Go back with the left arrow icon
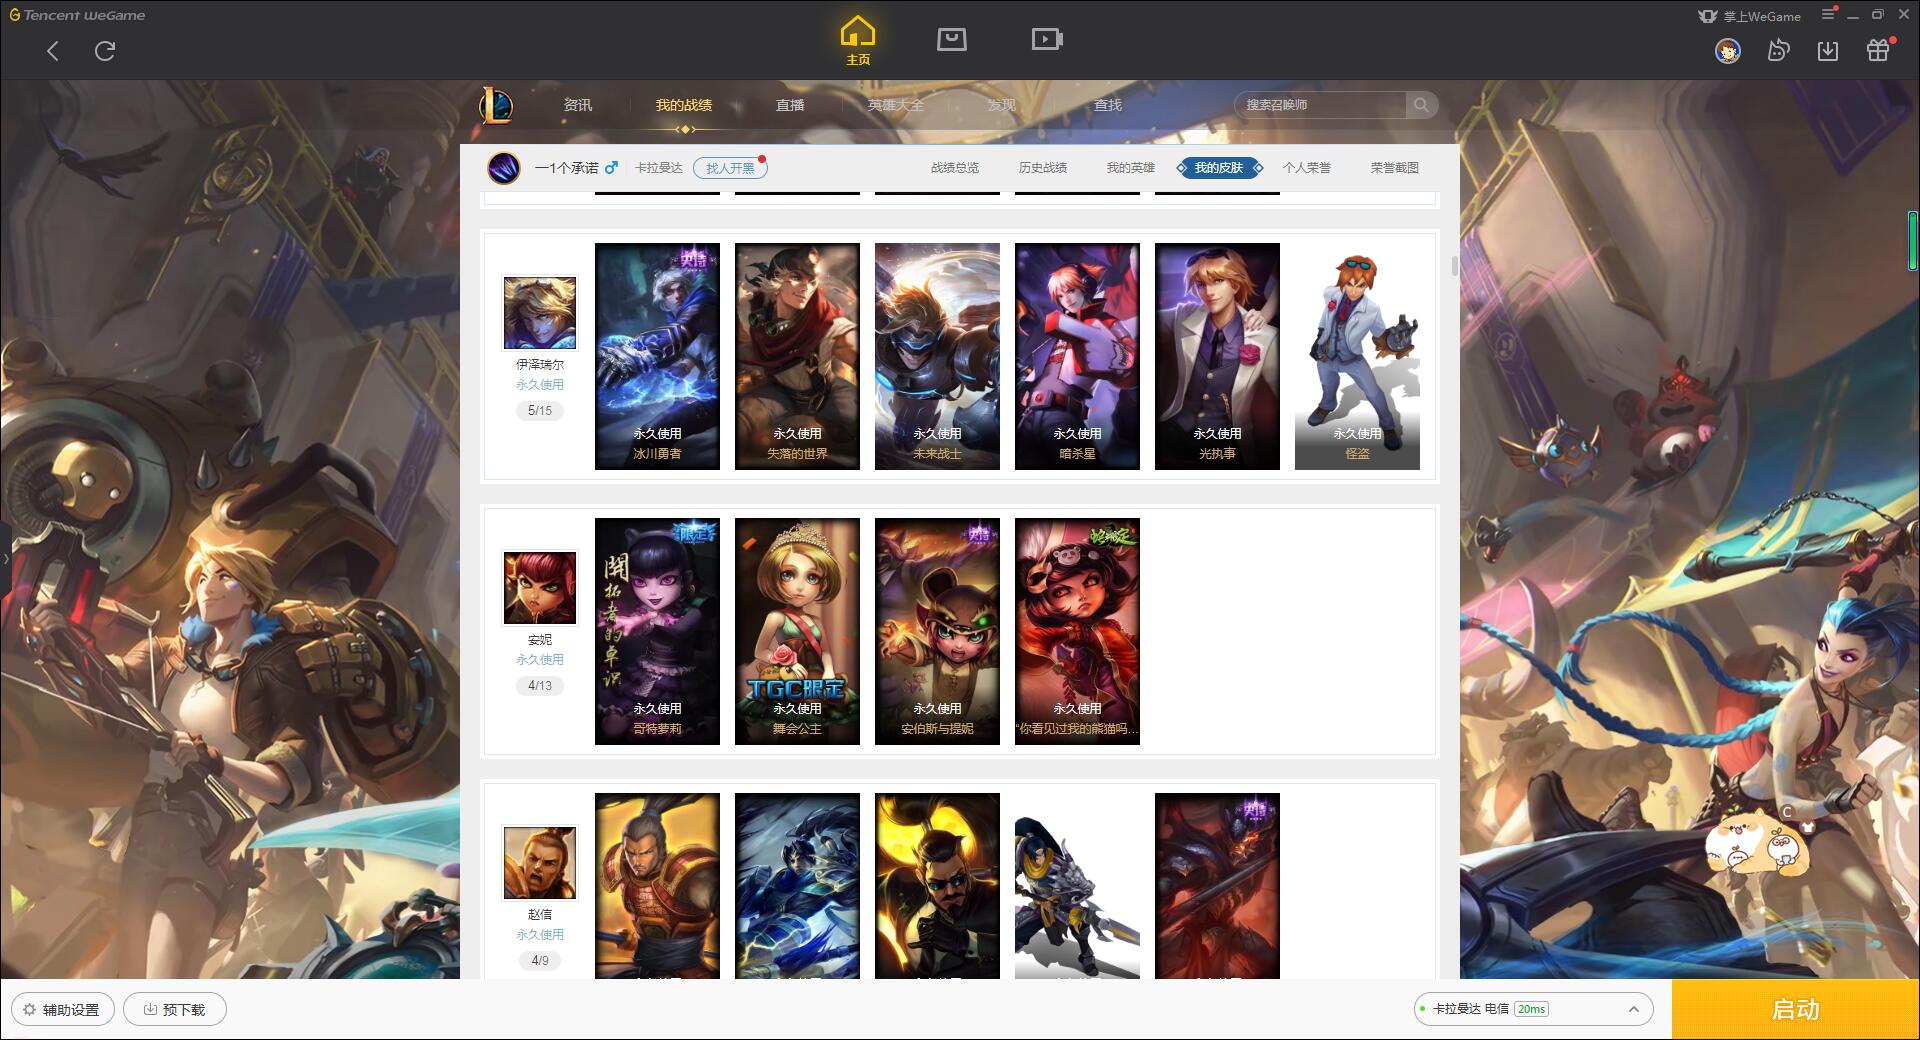1920x1040 pixels. pos(53,51)
